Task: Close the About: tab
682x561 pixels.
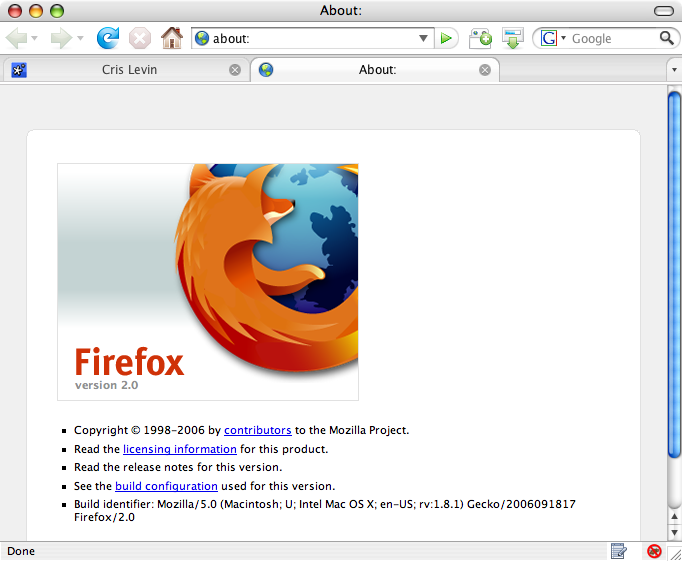Action: pyautogui.click(x=485, y=70)
